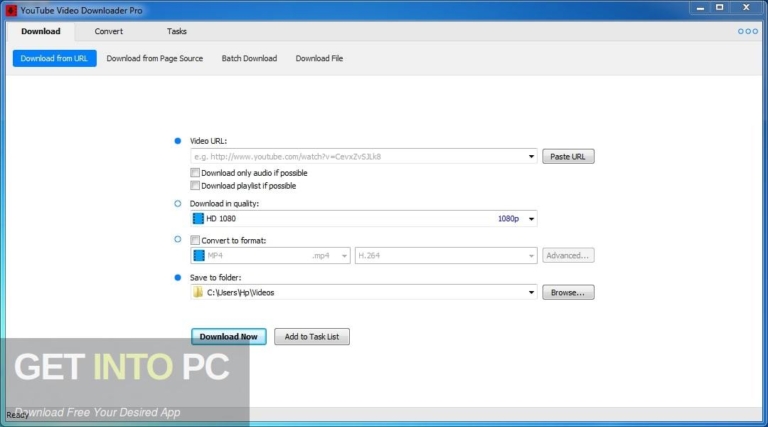Click the Advanced... button

(568, 256)
